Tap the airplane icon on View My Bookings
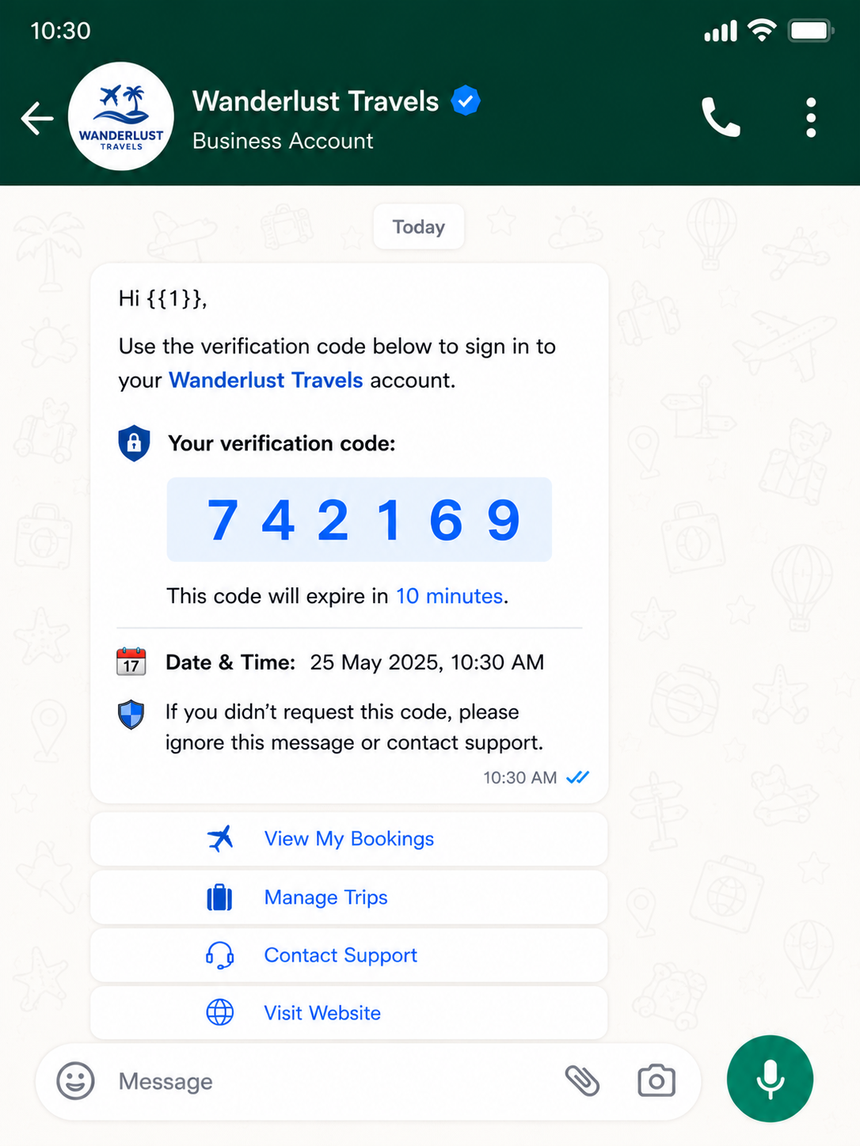The height and width of the screenshot is (1146, 860). pos(220,838)
